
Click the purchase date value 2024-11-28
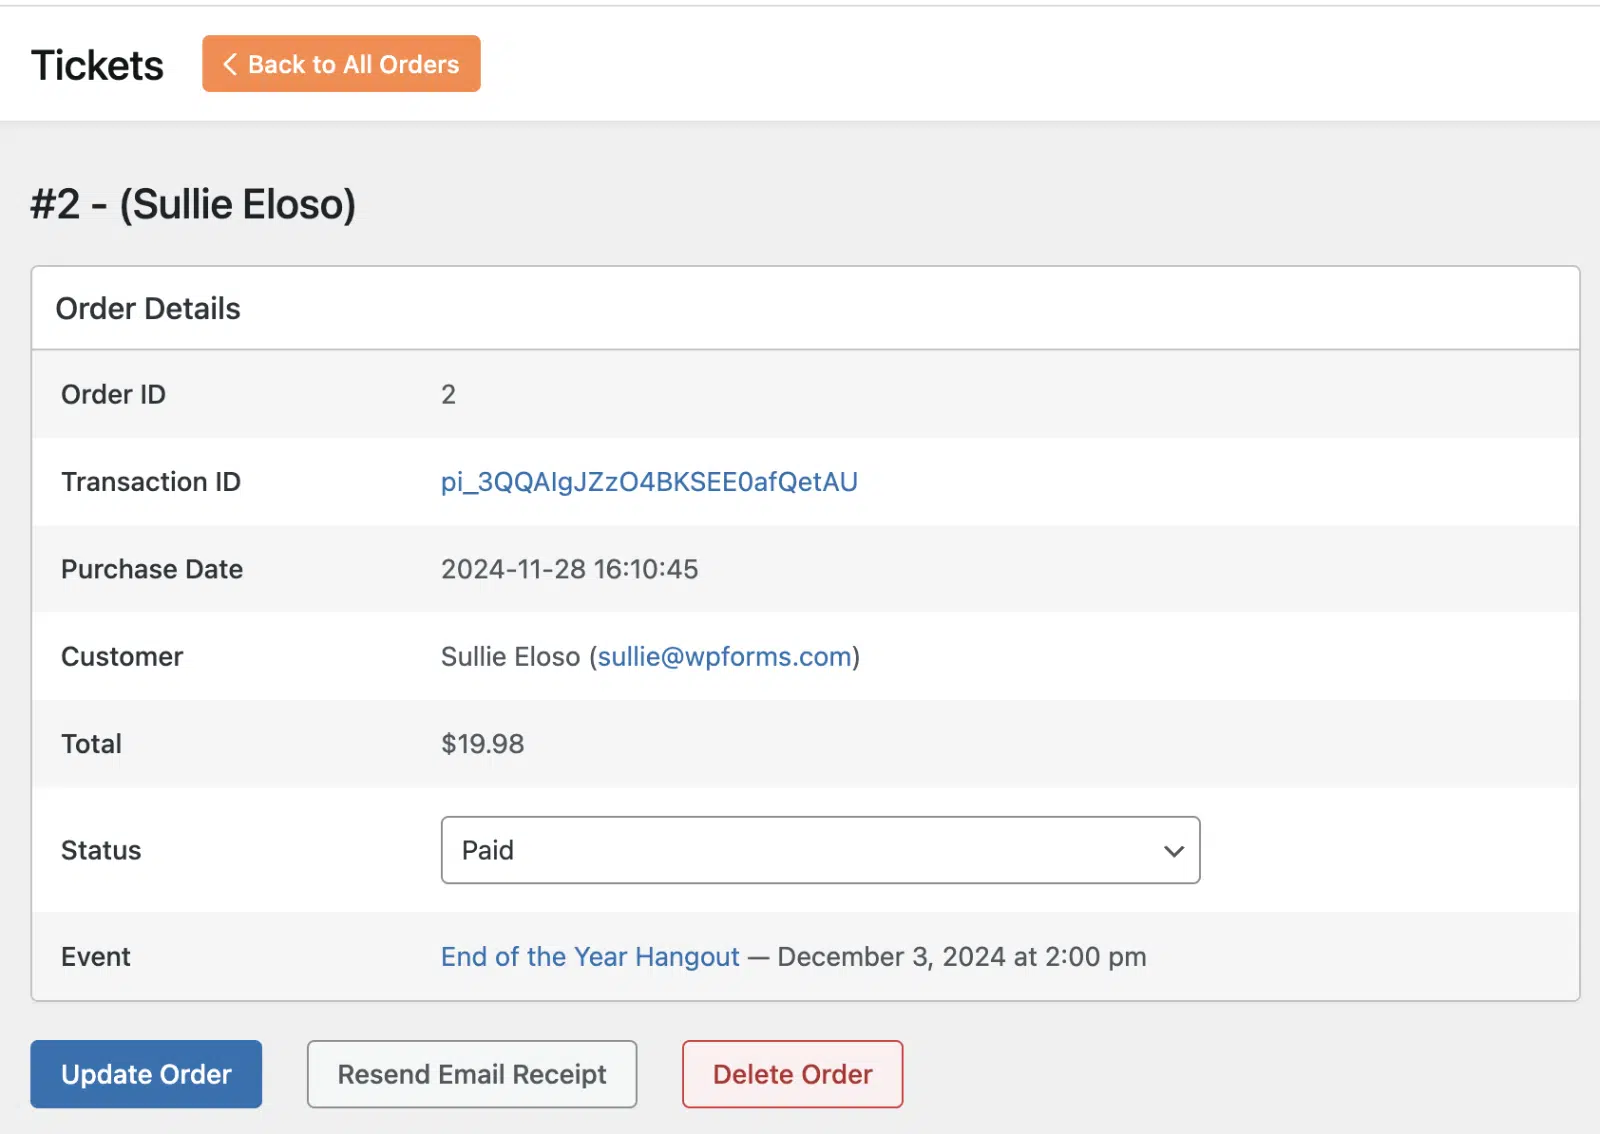(x=513, y=569)
